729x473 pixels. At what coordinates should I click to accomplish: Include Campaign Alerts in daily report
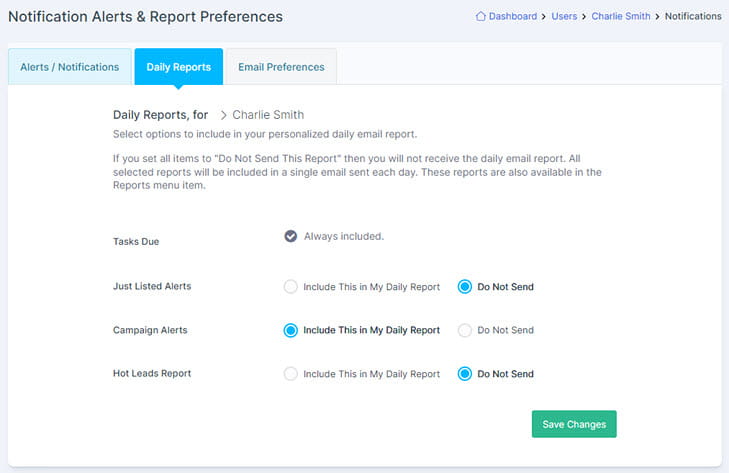[x=291, y=330]
